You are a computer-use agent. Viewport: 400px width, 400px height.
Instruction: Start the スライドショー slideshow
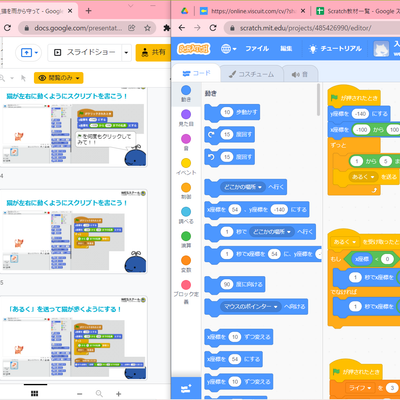click(85, 53)
